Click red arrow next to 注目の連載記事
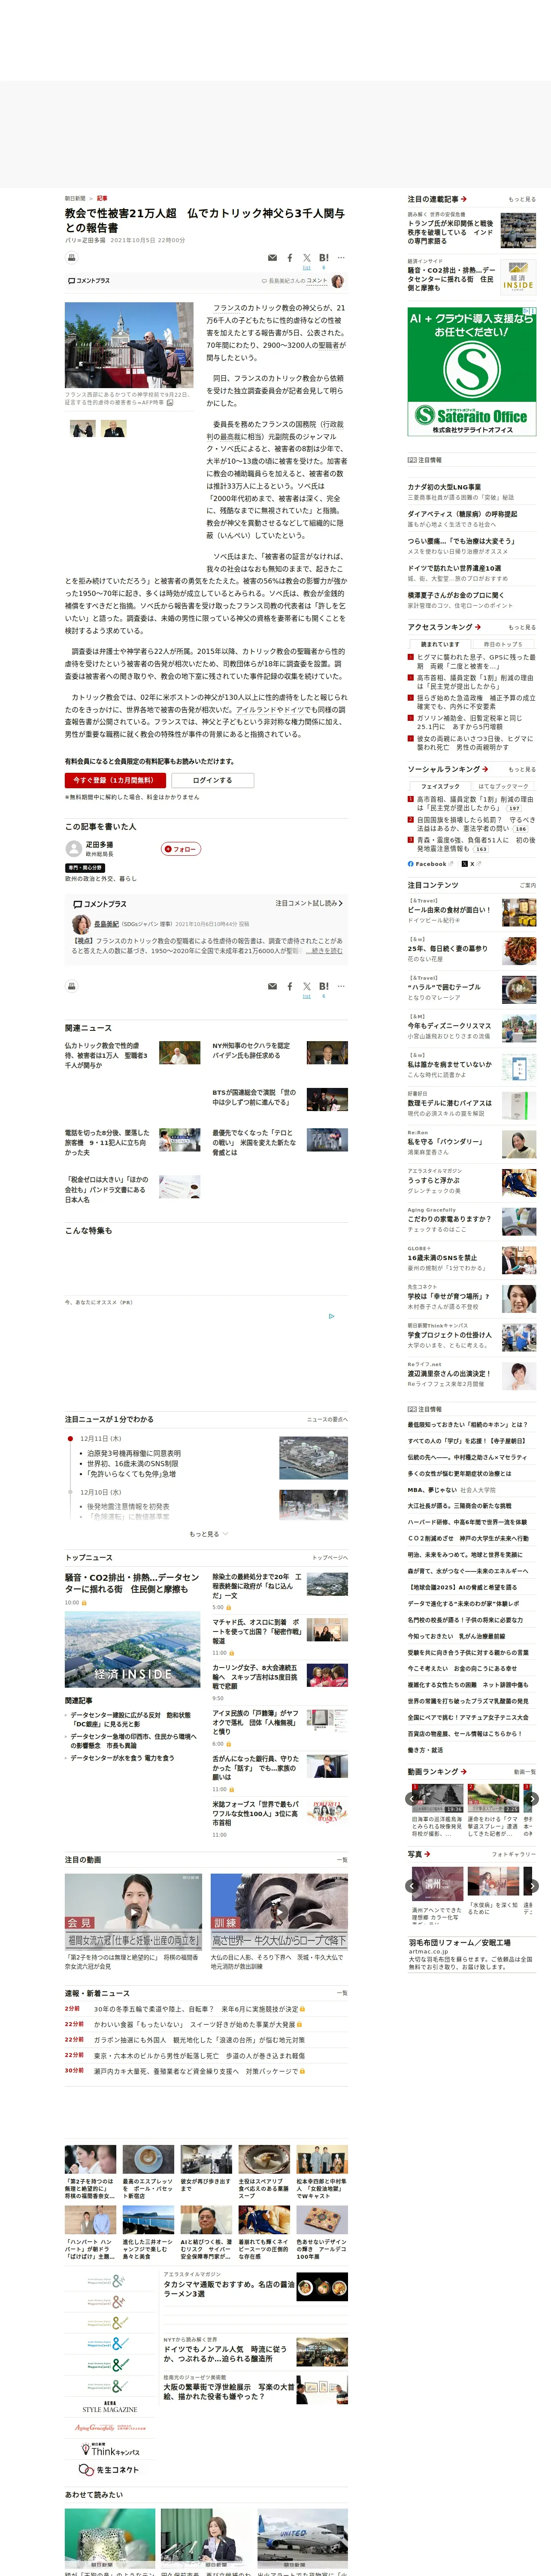 464,199
